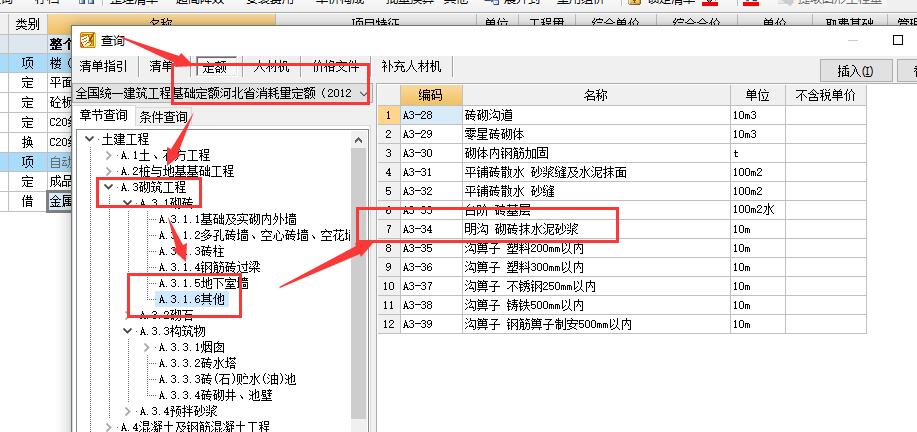Click the 项 cell of the 楼 row
The height and width of the screenshot is (432, 917).
(x=27, y=63)
